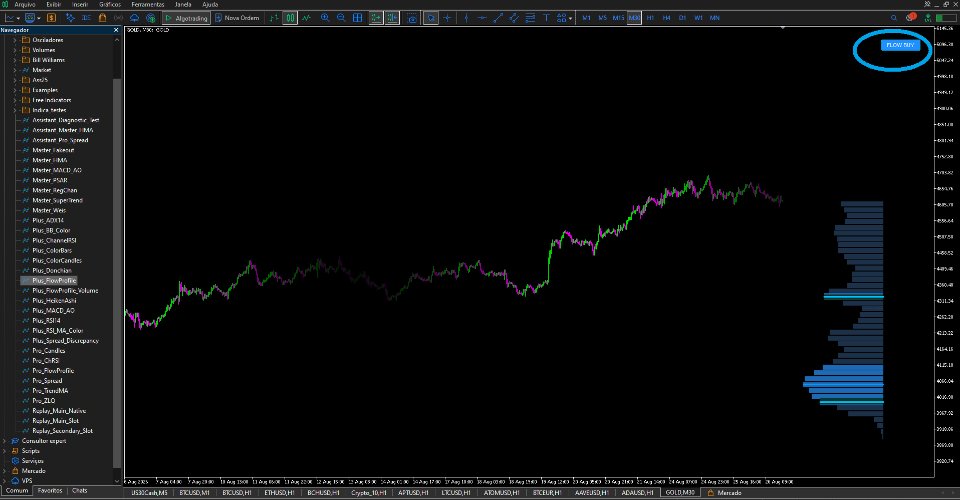Switch to the ETHUSD,H1 chart tab
This screenshot has width=960, height=500.
[x=279, y=493]
